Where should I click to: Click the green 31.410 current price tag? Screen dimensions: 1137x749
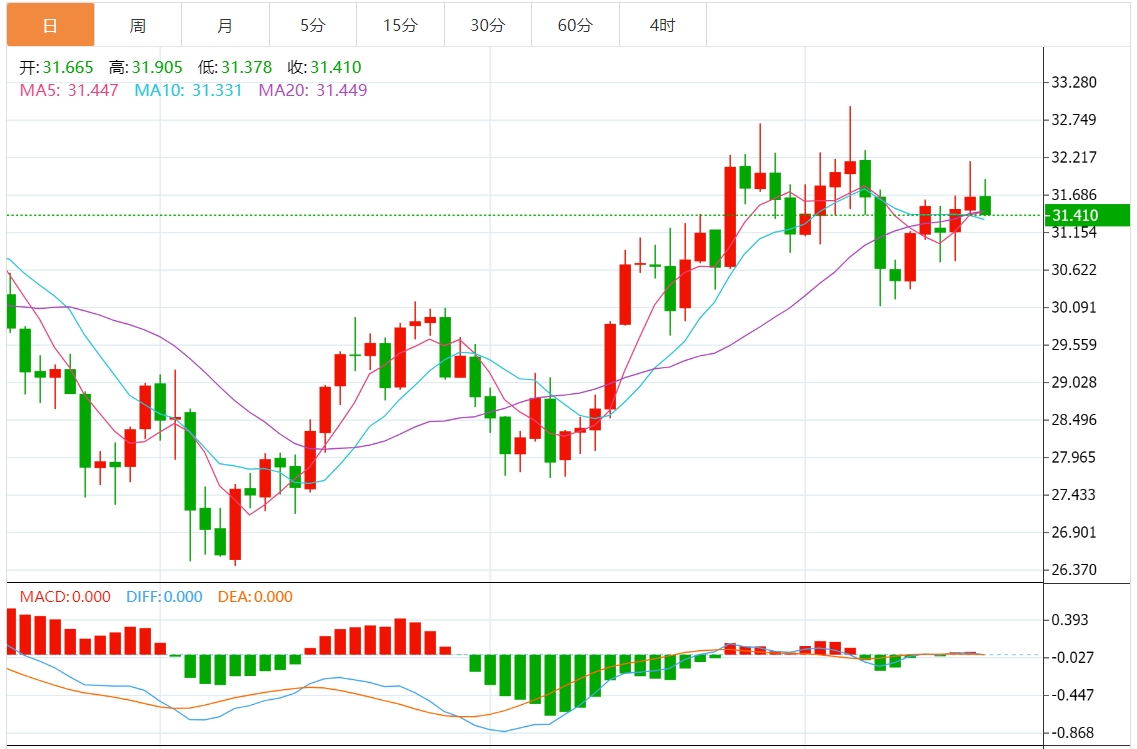click(1086, 215)
